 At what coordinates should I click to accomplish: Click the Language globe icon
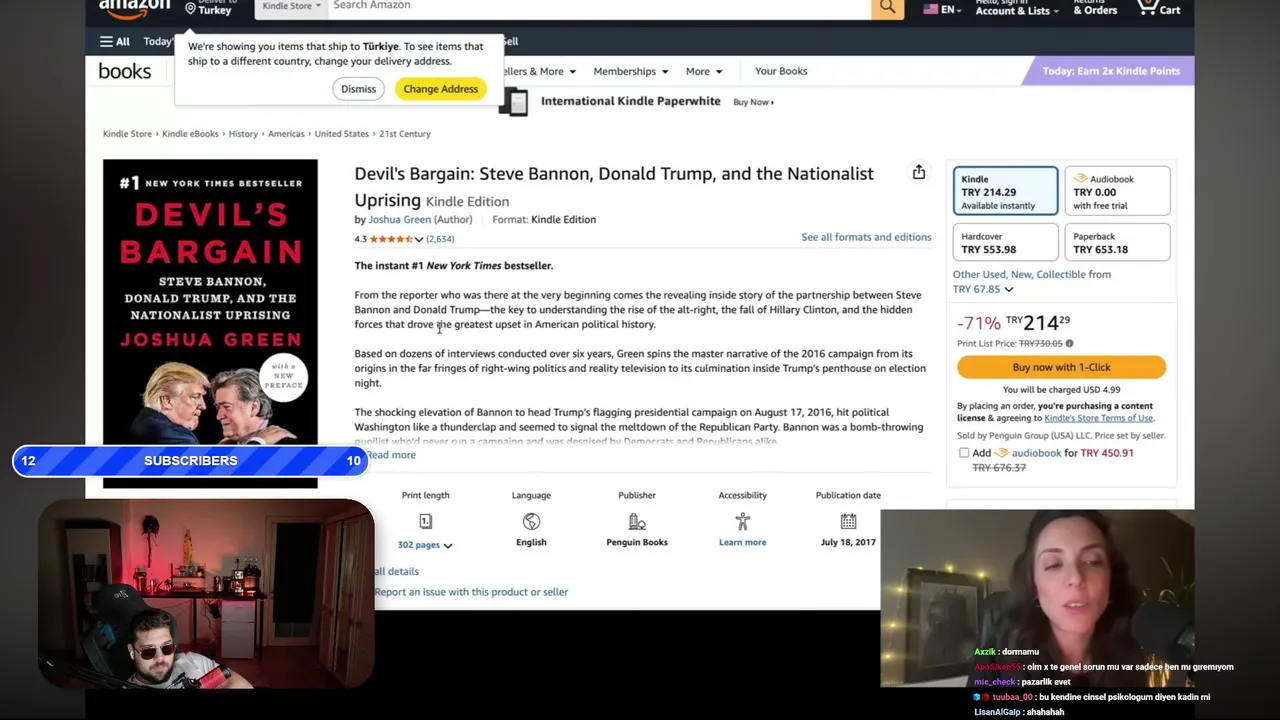coord(531,521)
